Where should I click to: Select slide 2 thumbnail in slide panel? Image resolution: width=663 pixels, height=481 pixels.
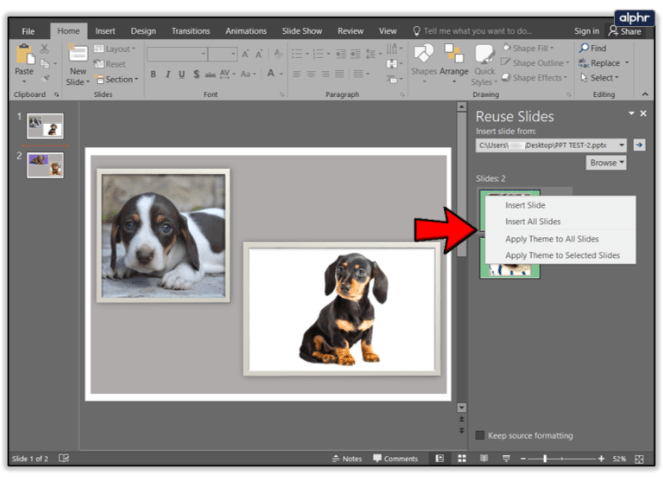point(45,165)
